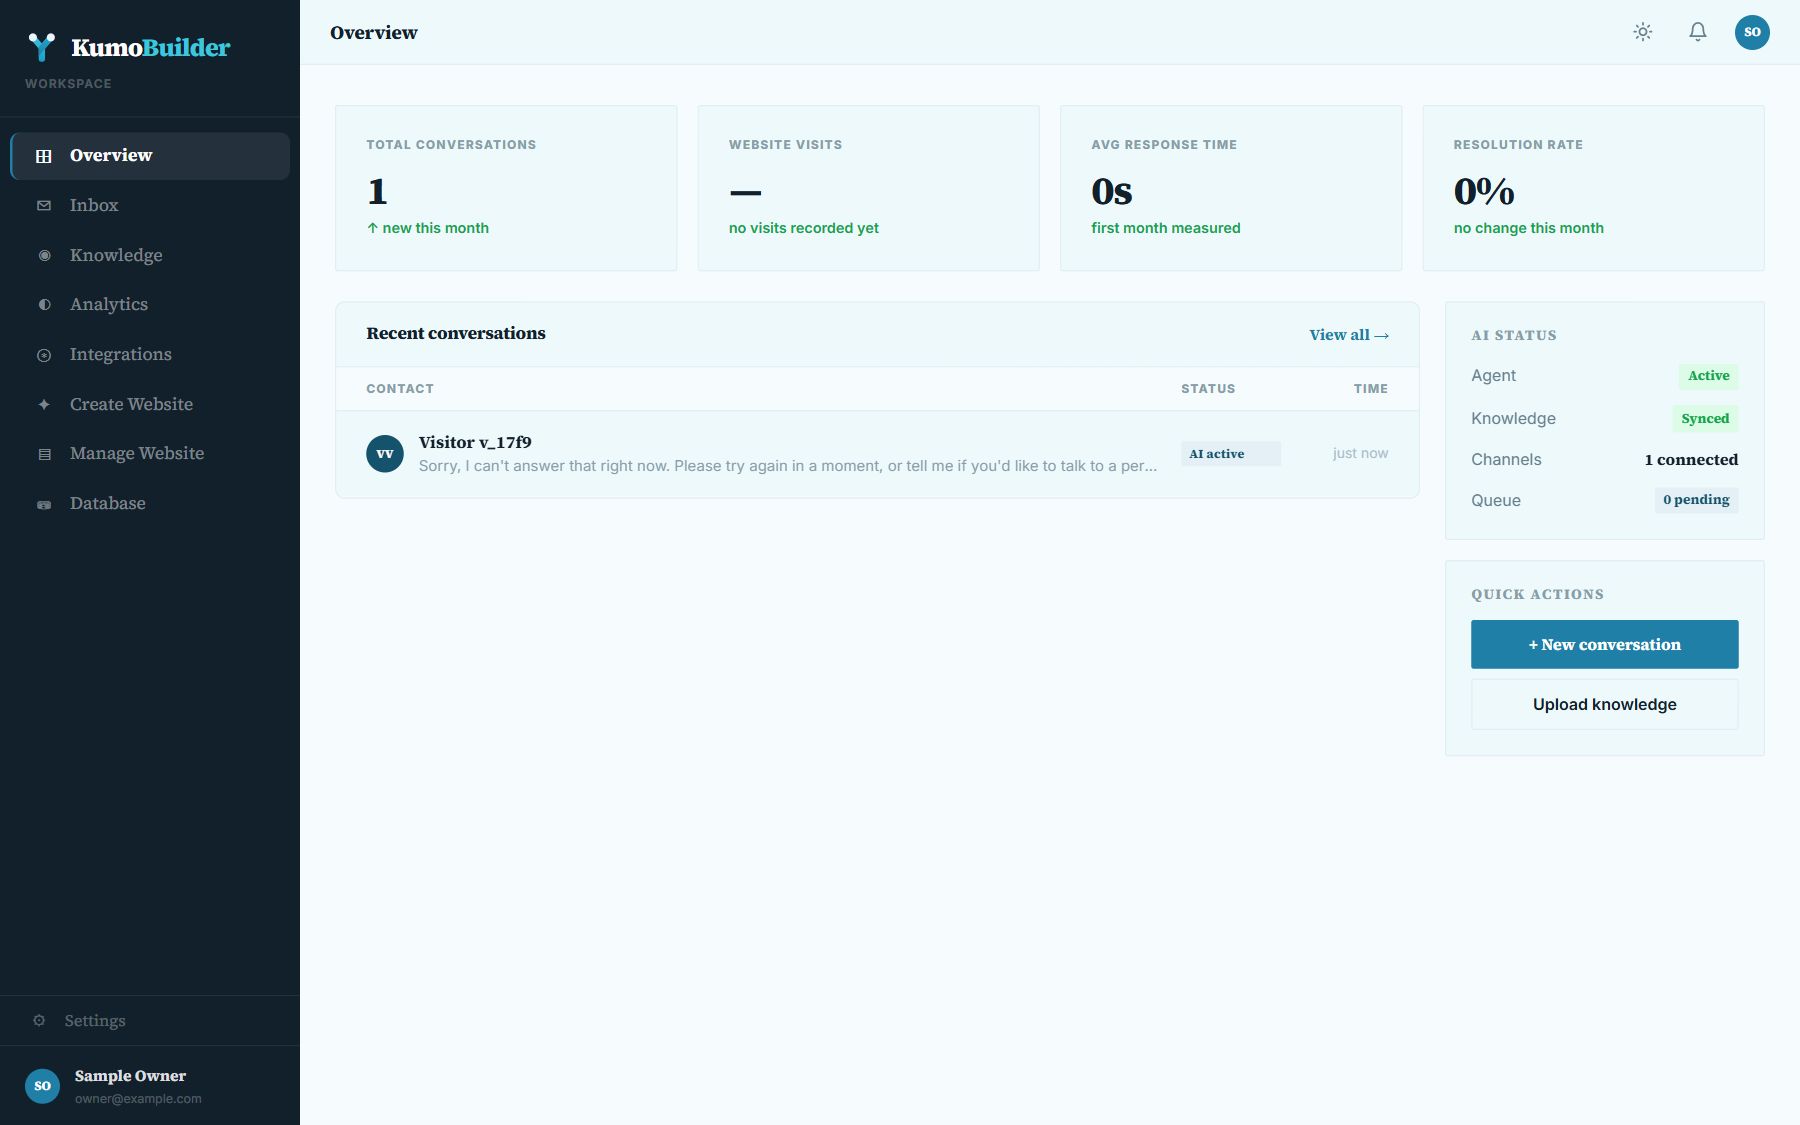Click the 1 connected channels value
1800x1125 pixels.
click(1691, 459)
